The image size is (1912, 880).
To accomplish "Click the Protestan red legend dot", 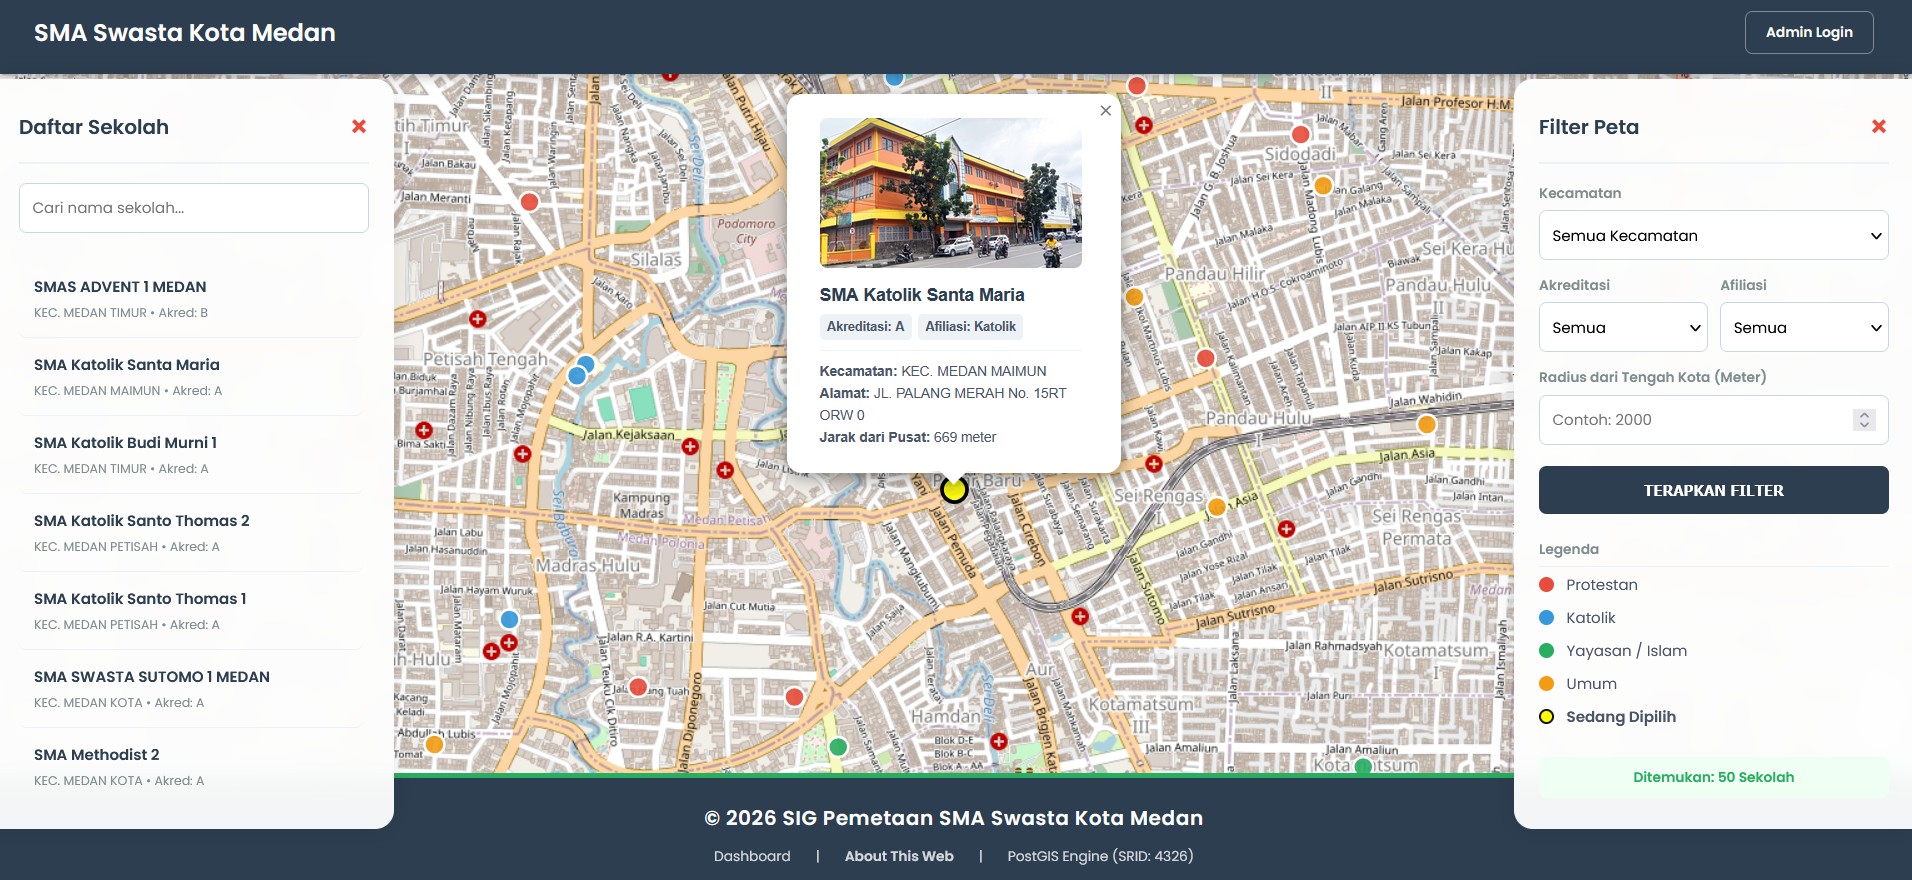I will (x=1546, y=585).
